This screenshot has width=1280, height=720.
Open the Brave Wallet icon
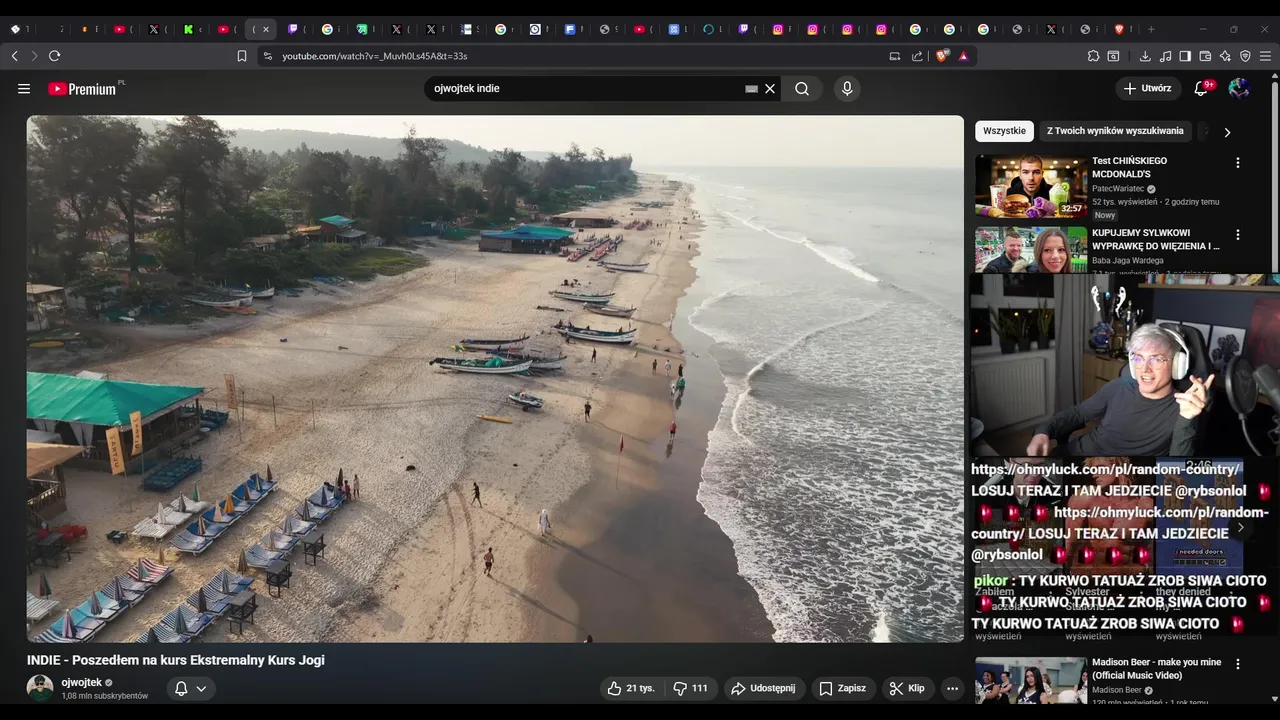(1205, 56)
